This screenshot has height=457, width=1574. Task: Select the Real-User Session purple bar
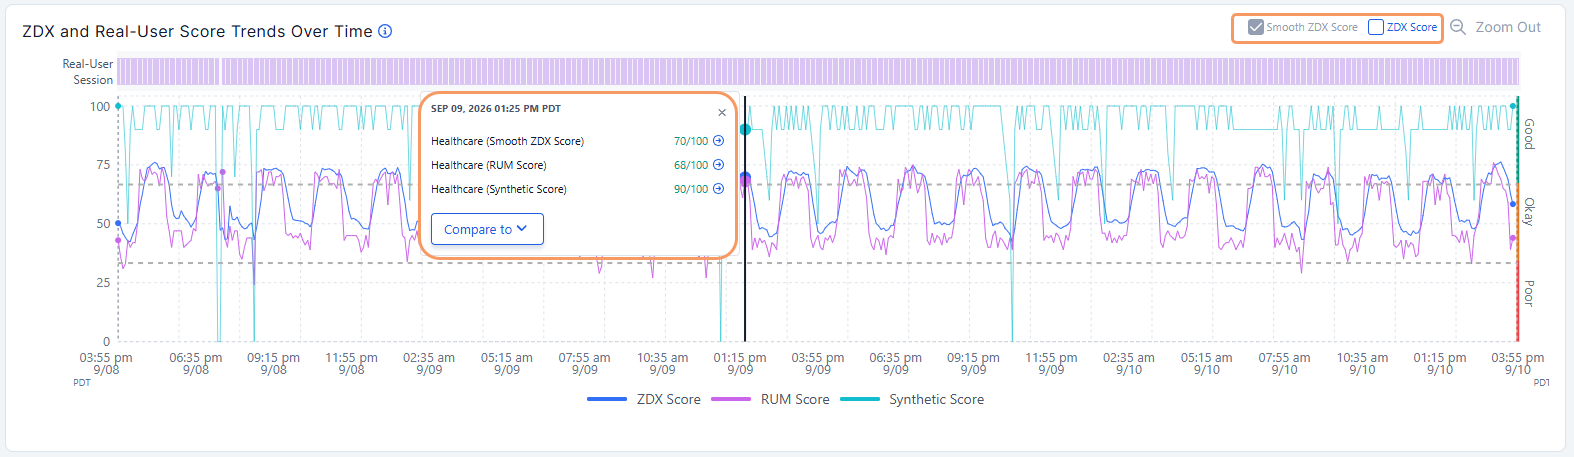pyautogui.click(x=818, y=71)
